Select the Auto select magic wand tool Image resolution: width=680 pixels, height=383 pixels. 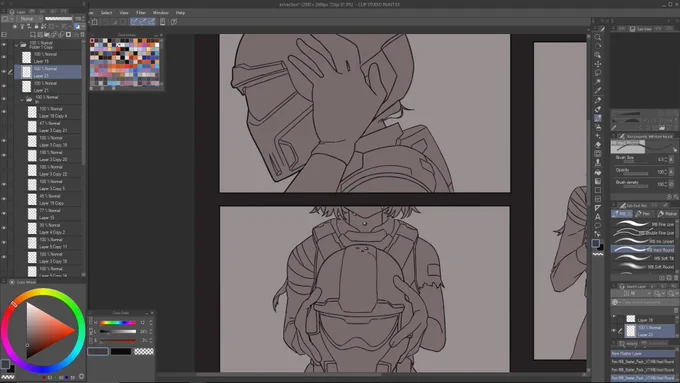tap(598, 82)
